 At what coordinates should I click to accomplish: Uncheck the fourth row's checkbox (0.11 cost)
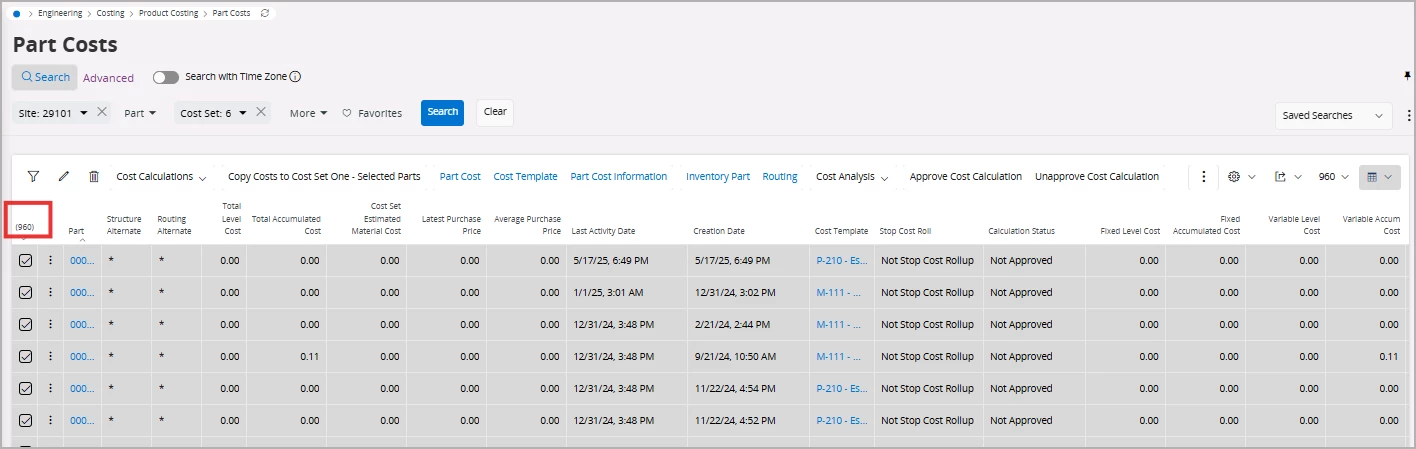26,357
